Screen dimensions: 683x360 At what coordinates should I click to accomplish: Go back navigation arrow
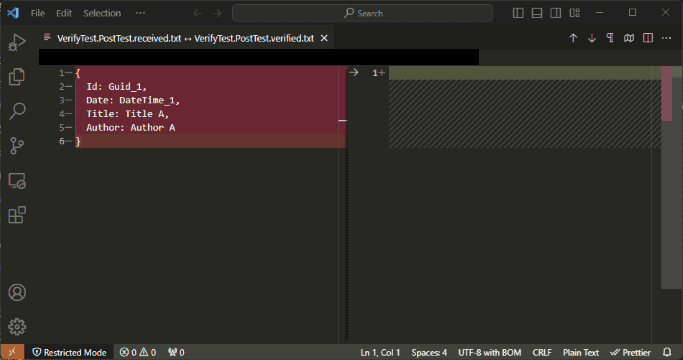tap(198, 13)
